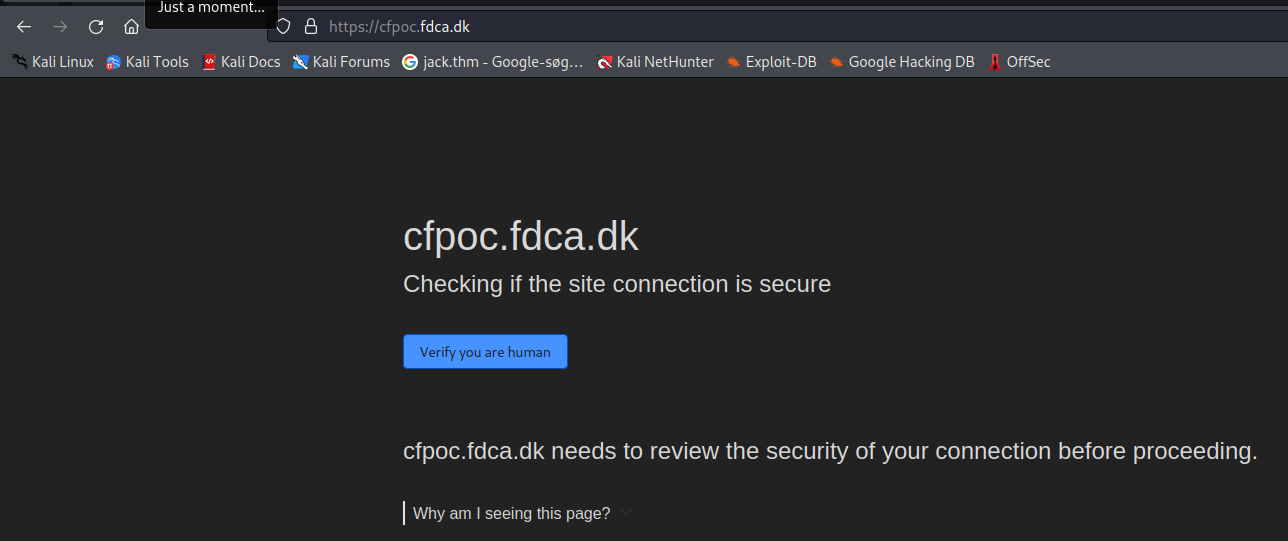Open the Google Hacking DB bookmark
This screenshot has height=541, width=1288.
point(901,62)
